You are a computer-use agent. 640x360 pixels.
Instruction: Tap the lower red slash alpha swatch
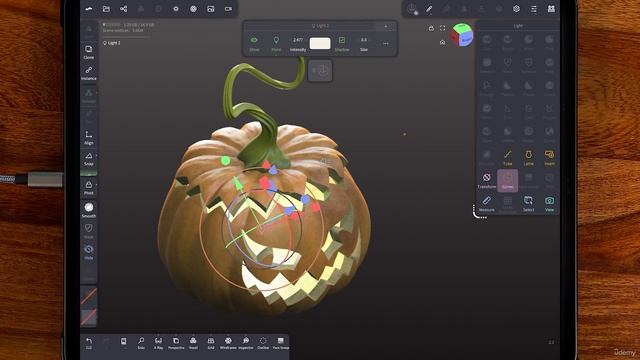pos(89,317)
